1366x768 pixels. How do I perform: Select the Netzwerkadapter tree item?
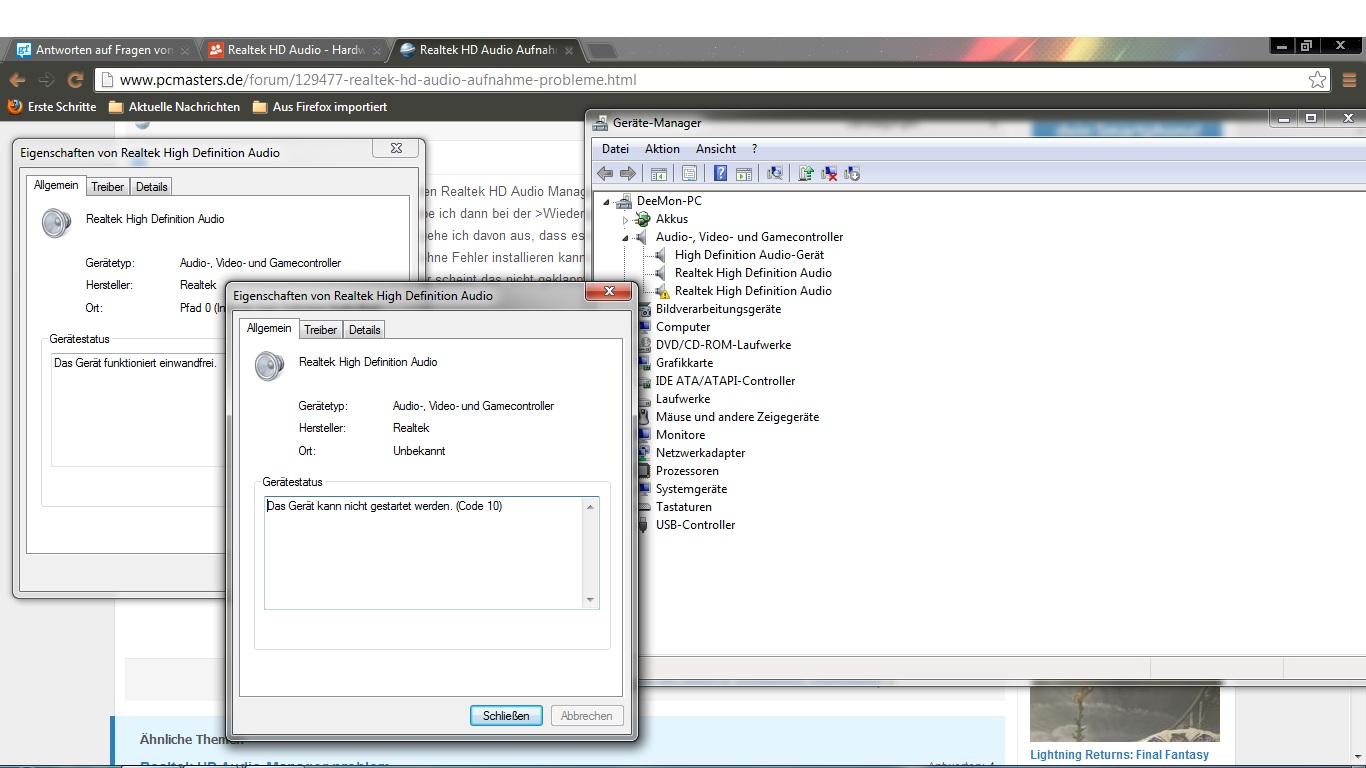[x=700, y=453]
